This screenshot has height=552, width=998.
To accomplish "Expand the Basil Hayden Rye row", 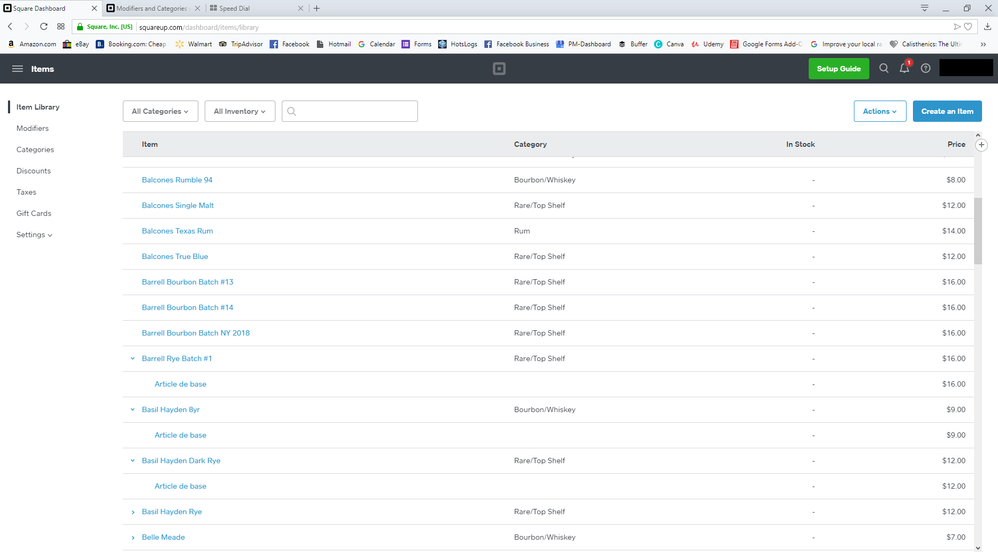I will click(132, 512).
